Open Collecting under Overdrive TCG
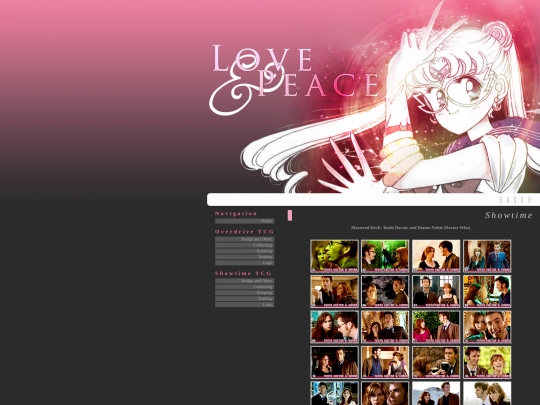The height and width of the screenshot is (405, 540). [x=245, y=245]
